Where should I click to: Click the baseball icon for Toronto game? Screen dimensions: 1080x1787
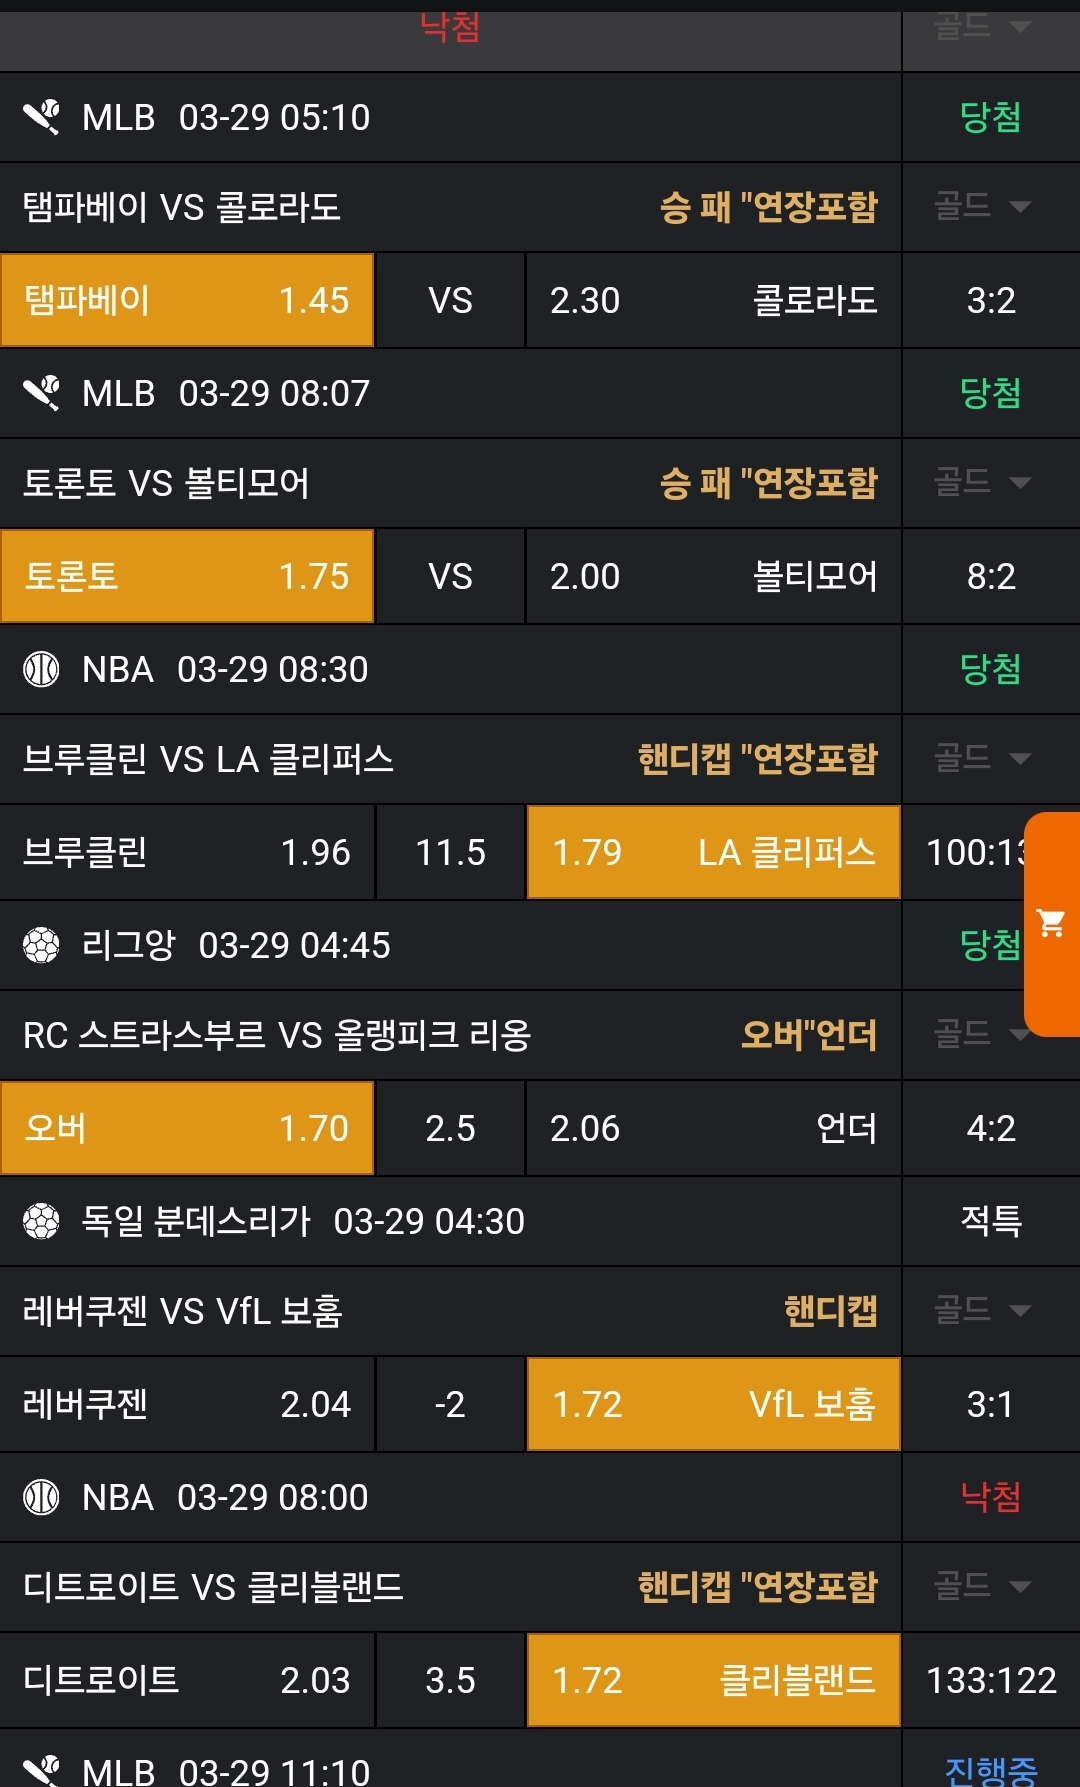[x=42, y=393]
